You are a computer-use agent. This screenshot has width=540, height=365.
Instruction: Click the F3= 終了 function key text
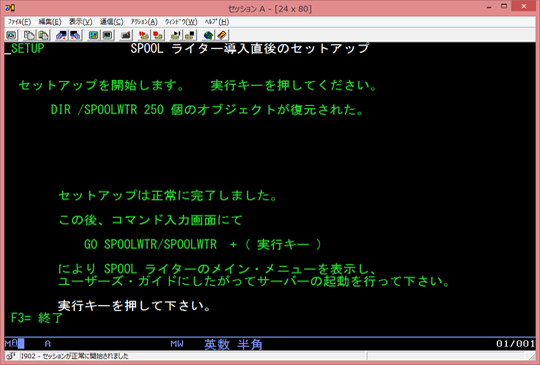click(37, 318)
